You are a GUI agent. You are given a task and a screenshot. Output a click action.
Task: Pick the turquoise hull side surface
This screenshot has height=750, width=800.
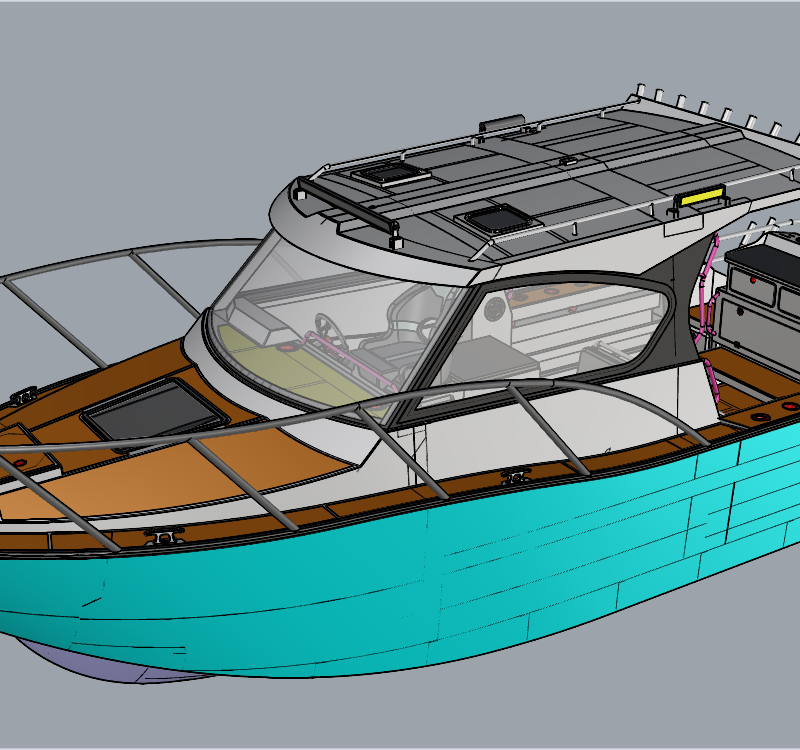click(x=398, y=577)
